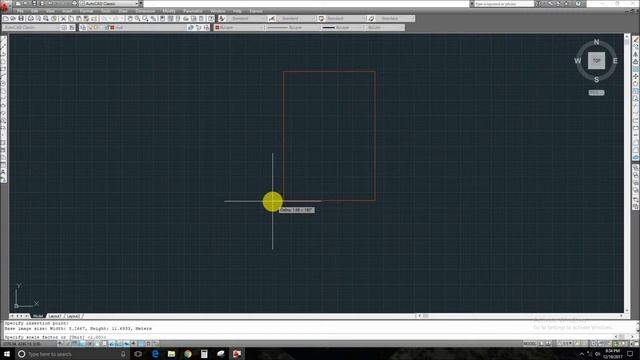Open the WCS dropdown below the ViewCube

click(x=596, y=93)
